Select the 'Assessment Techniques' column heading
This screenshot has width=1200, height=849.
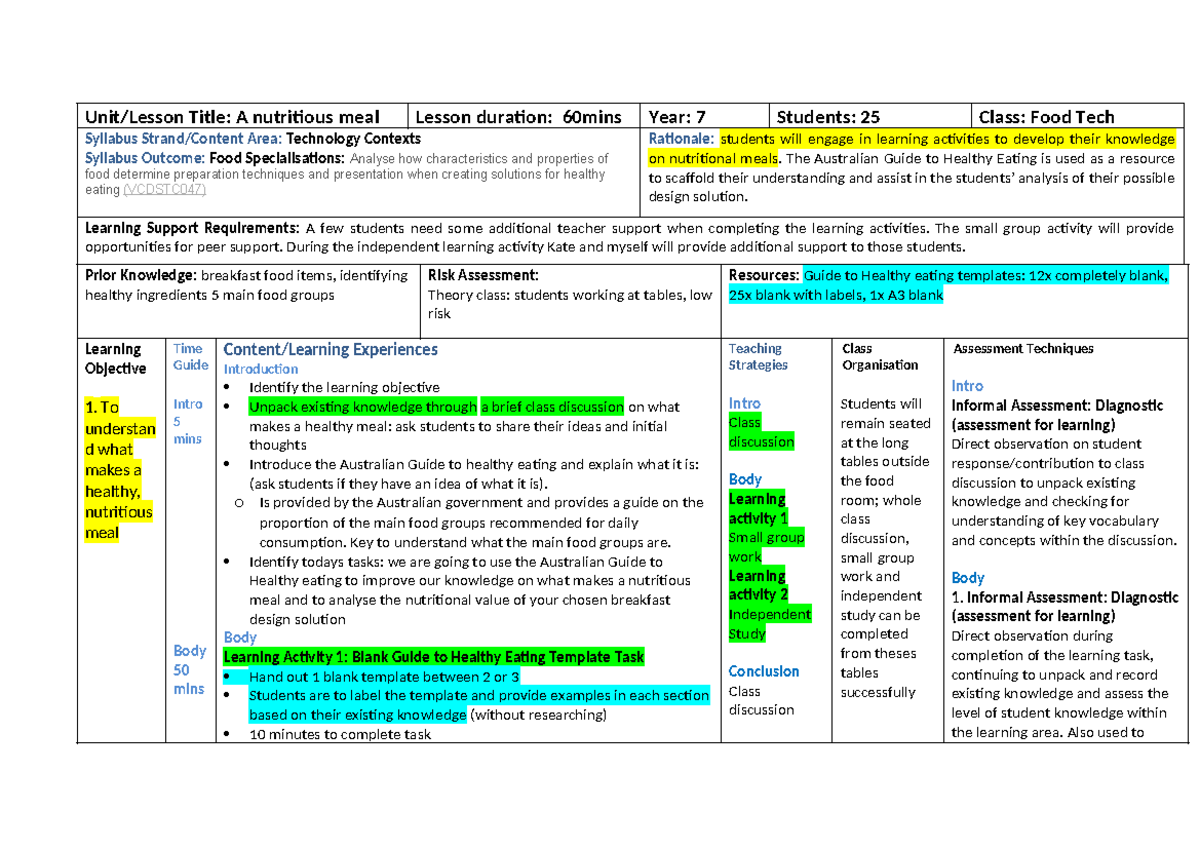(1023, 349)
